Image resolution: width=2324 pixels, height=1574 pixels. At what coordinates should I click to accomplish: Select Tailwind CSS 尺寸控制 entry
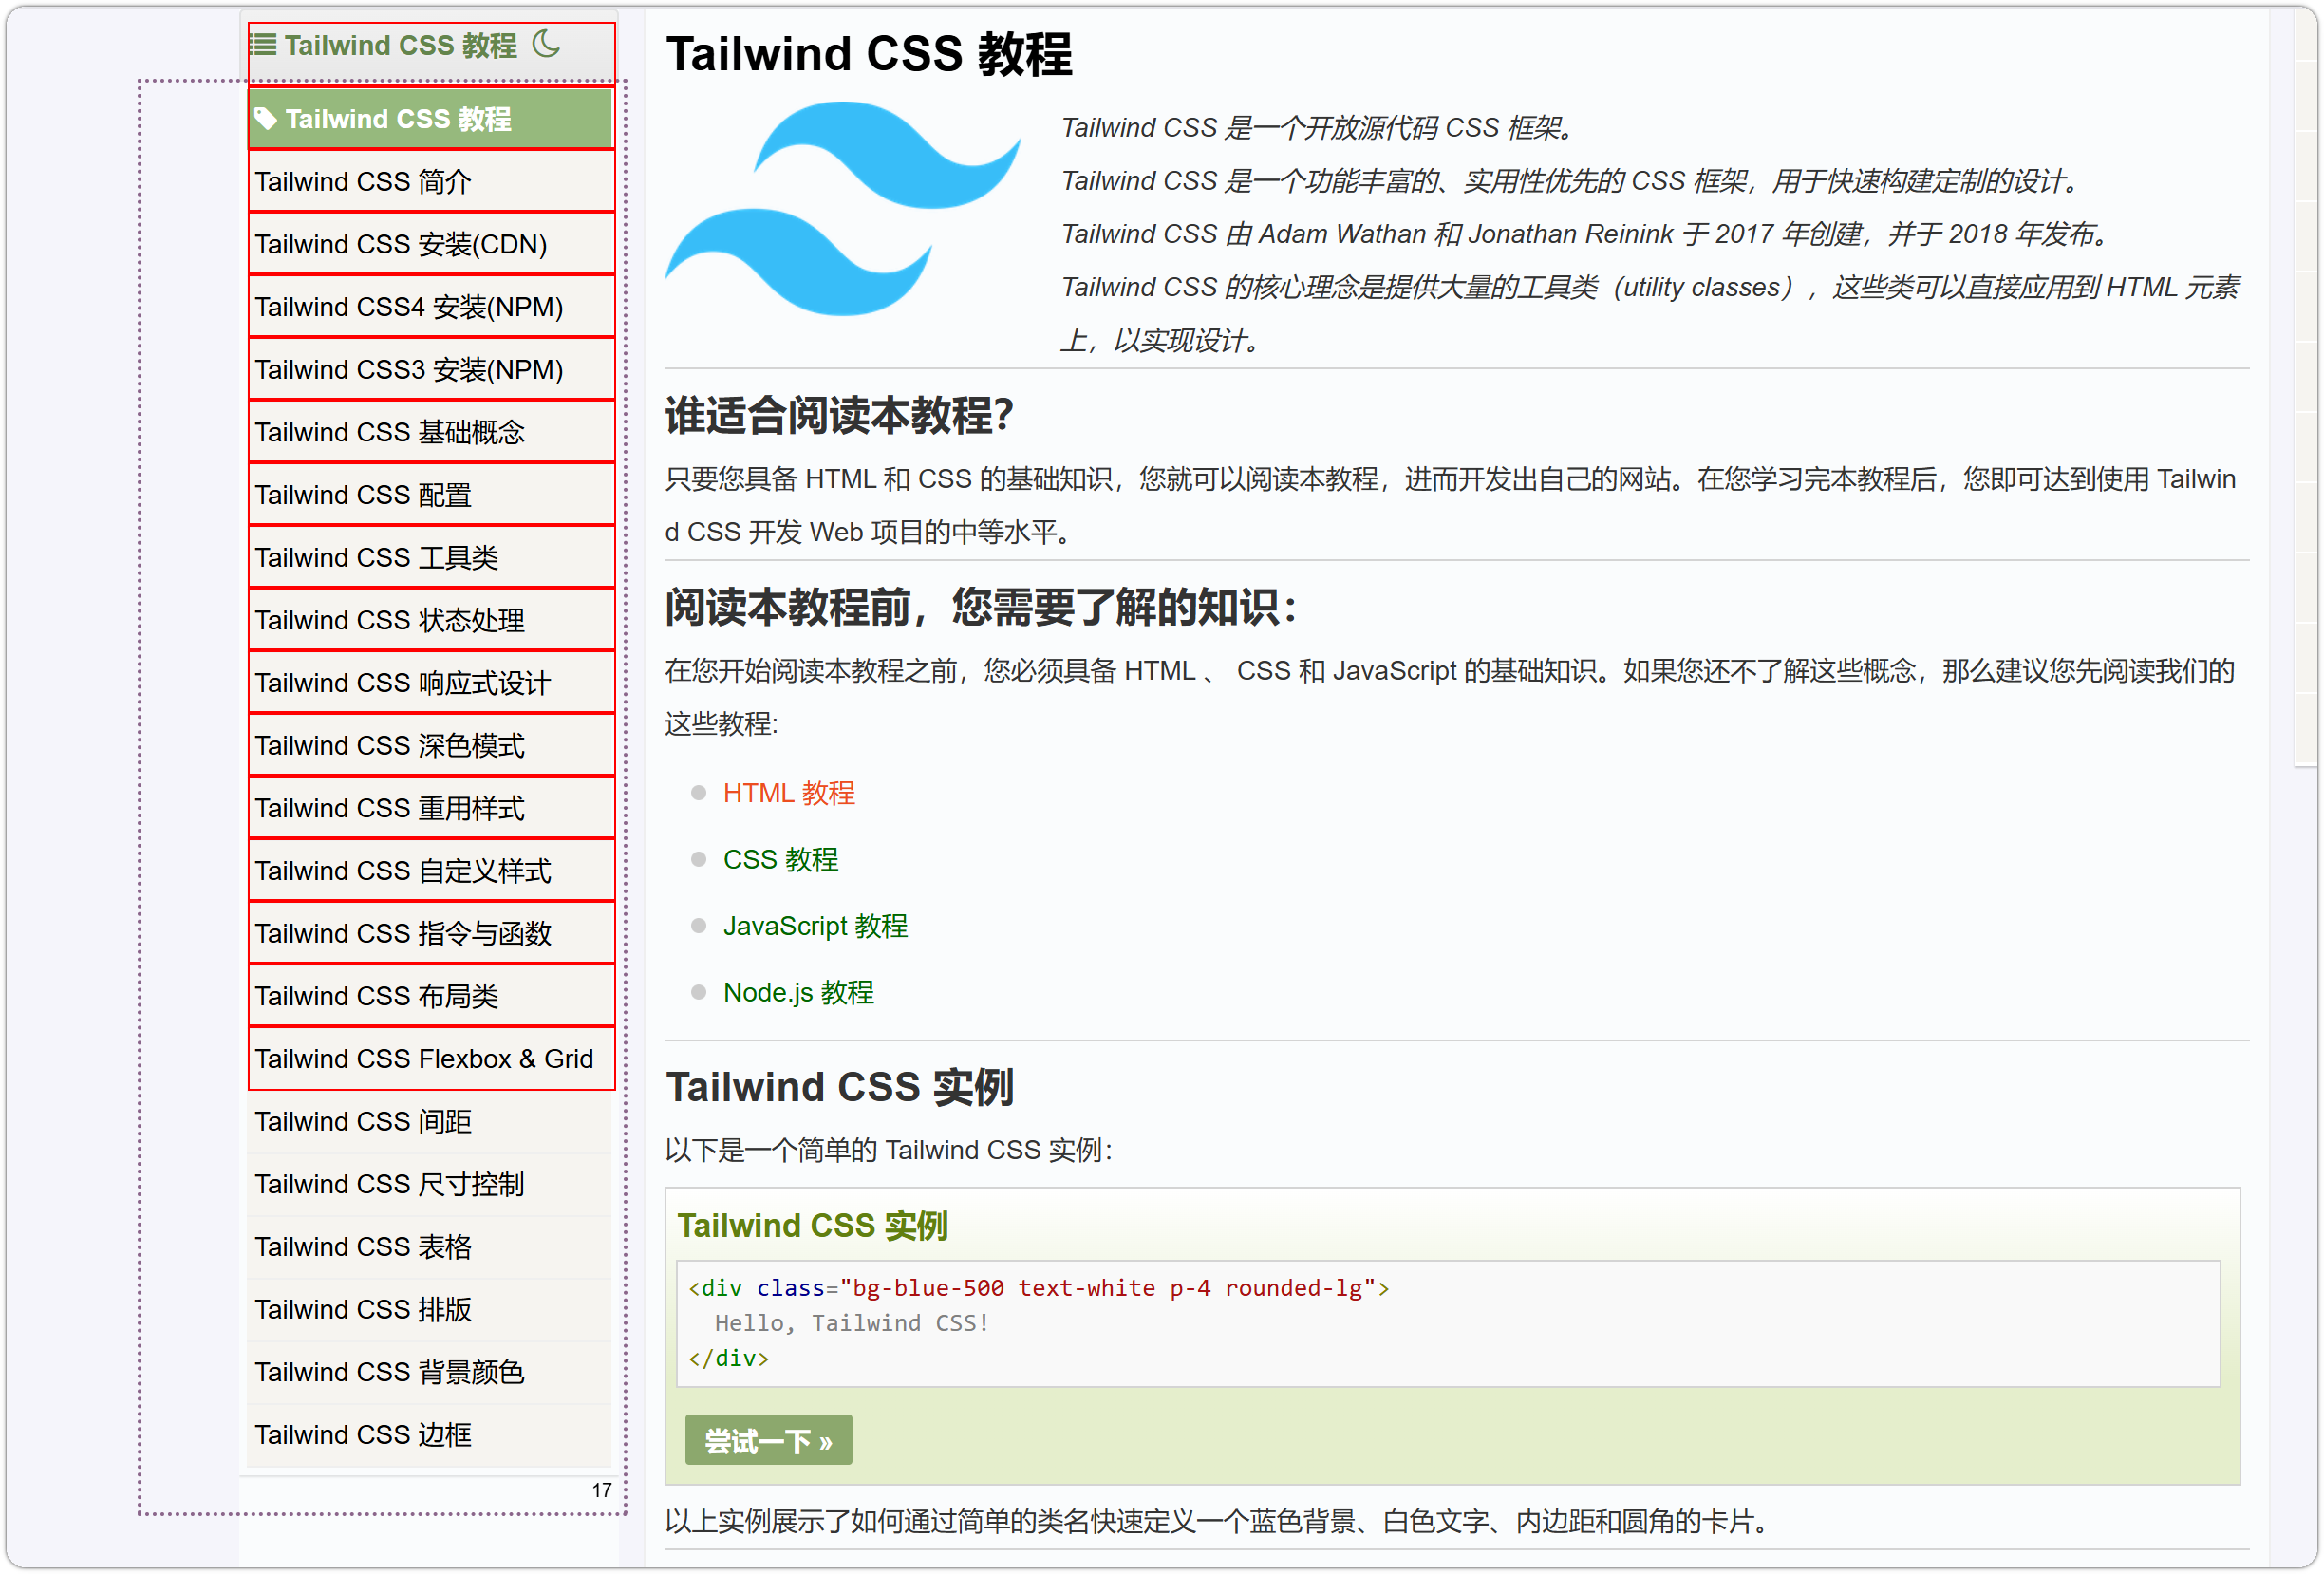pyautogui.click(x=429, y=1185)
